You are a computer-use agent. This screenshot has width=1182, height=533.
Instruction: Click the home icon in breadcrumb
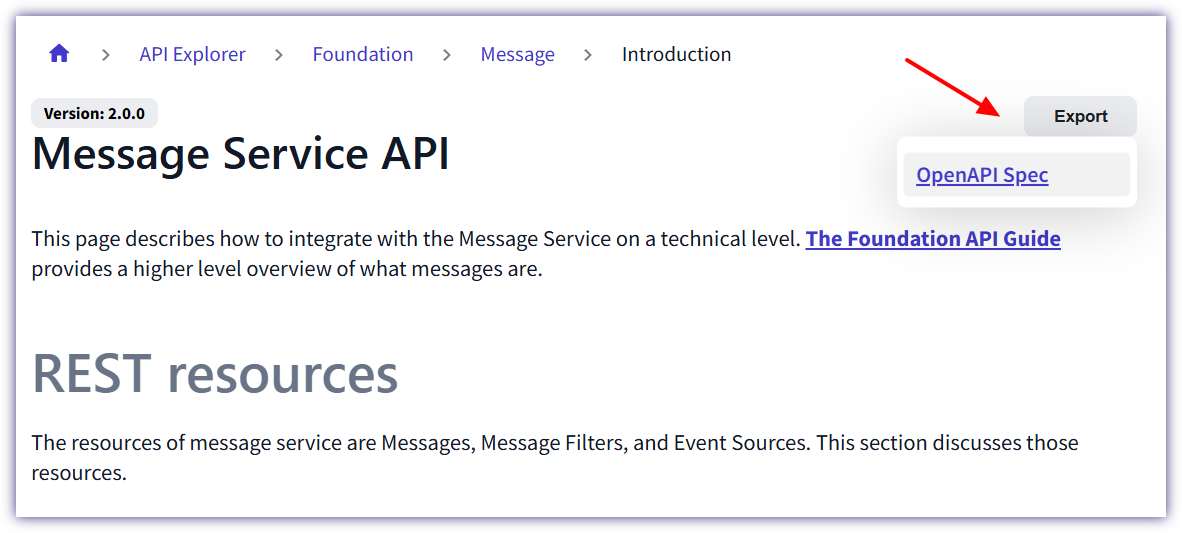click(59, 54)
